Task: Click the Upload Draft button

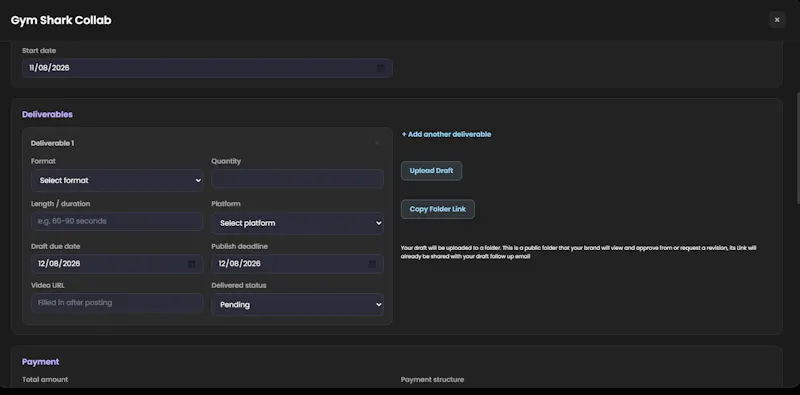Action: [x=431, y=171]
